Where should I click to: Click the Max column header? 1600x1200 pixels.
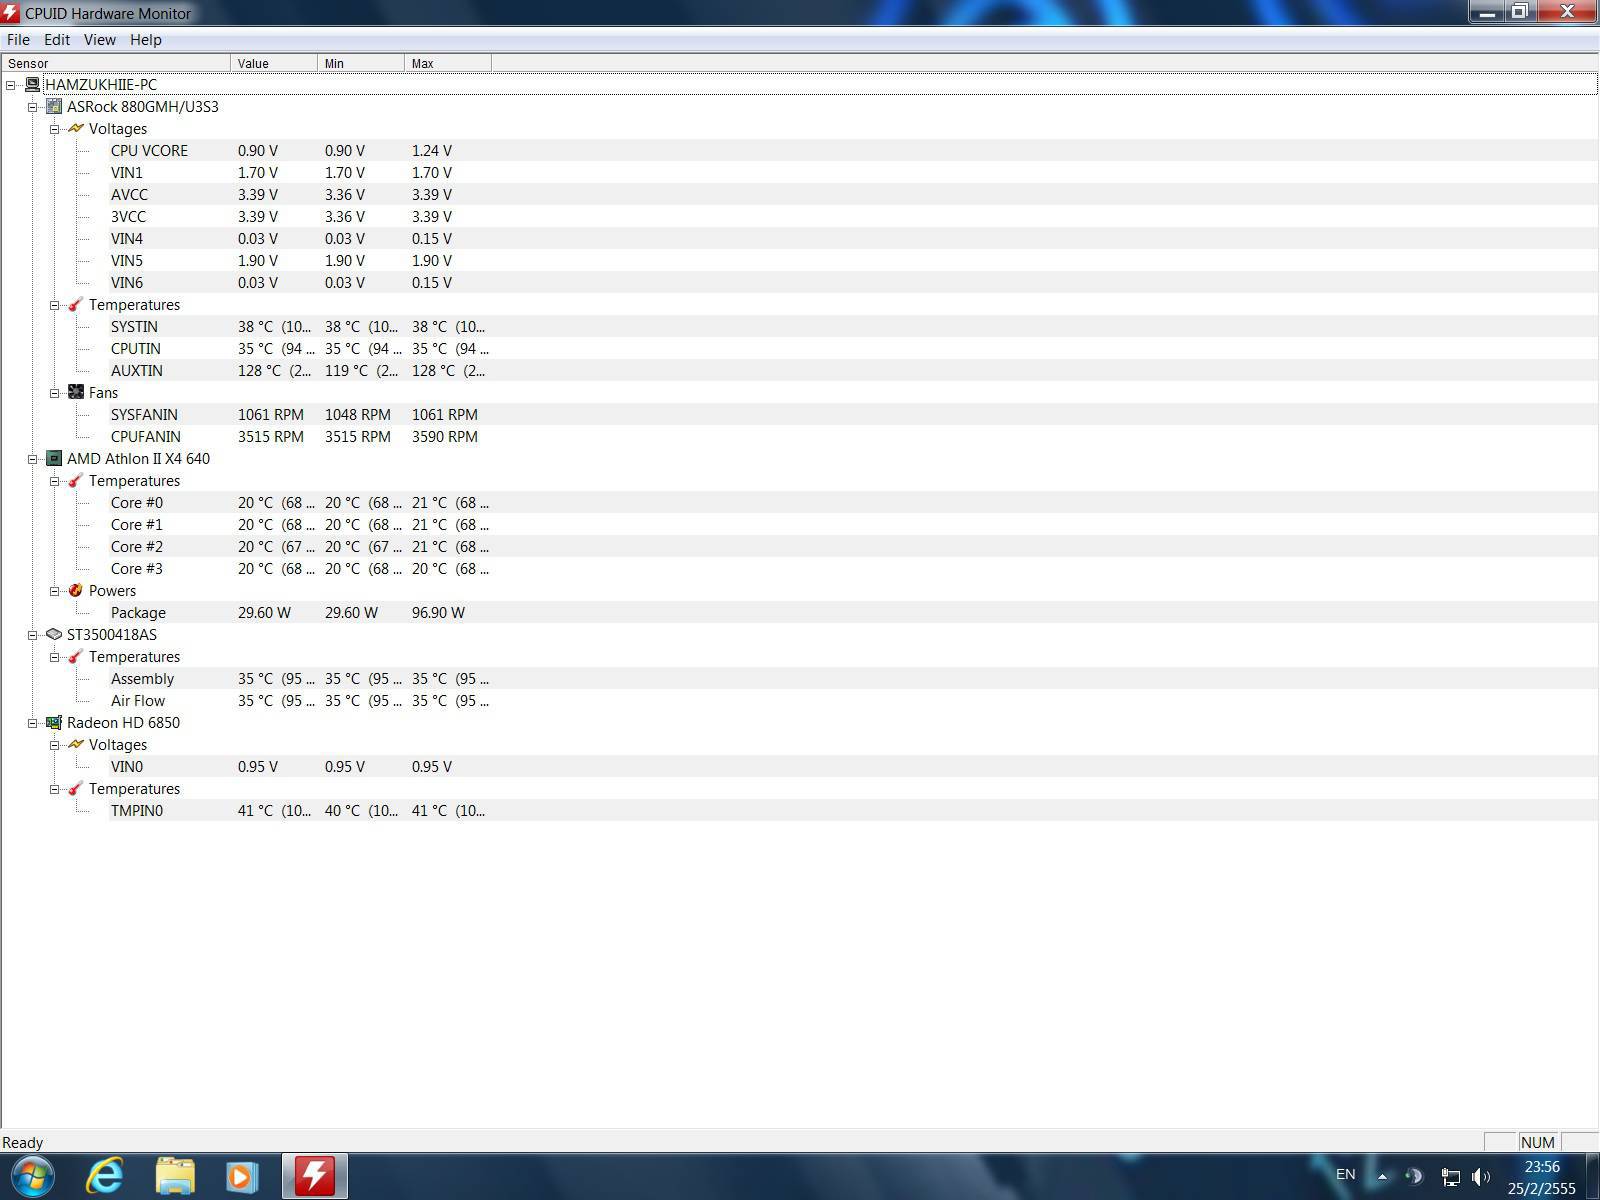pos(448,63)
